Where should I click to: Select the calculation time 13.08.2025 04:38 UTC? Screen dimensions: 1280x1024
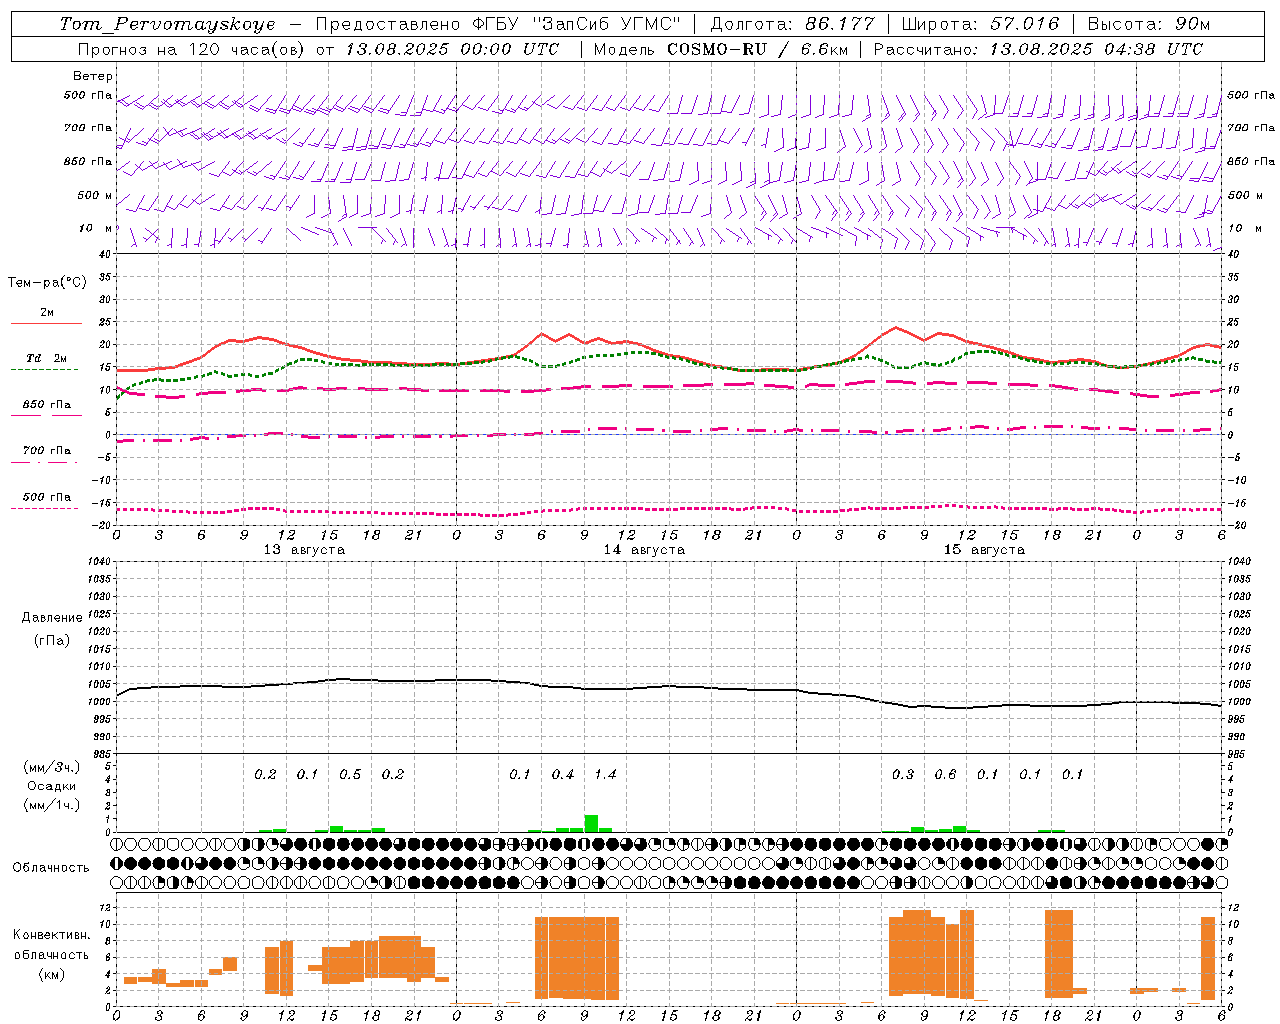1096,49
